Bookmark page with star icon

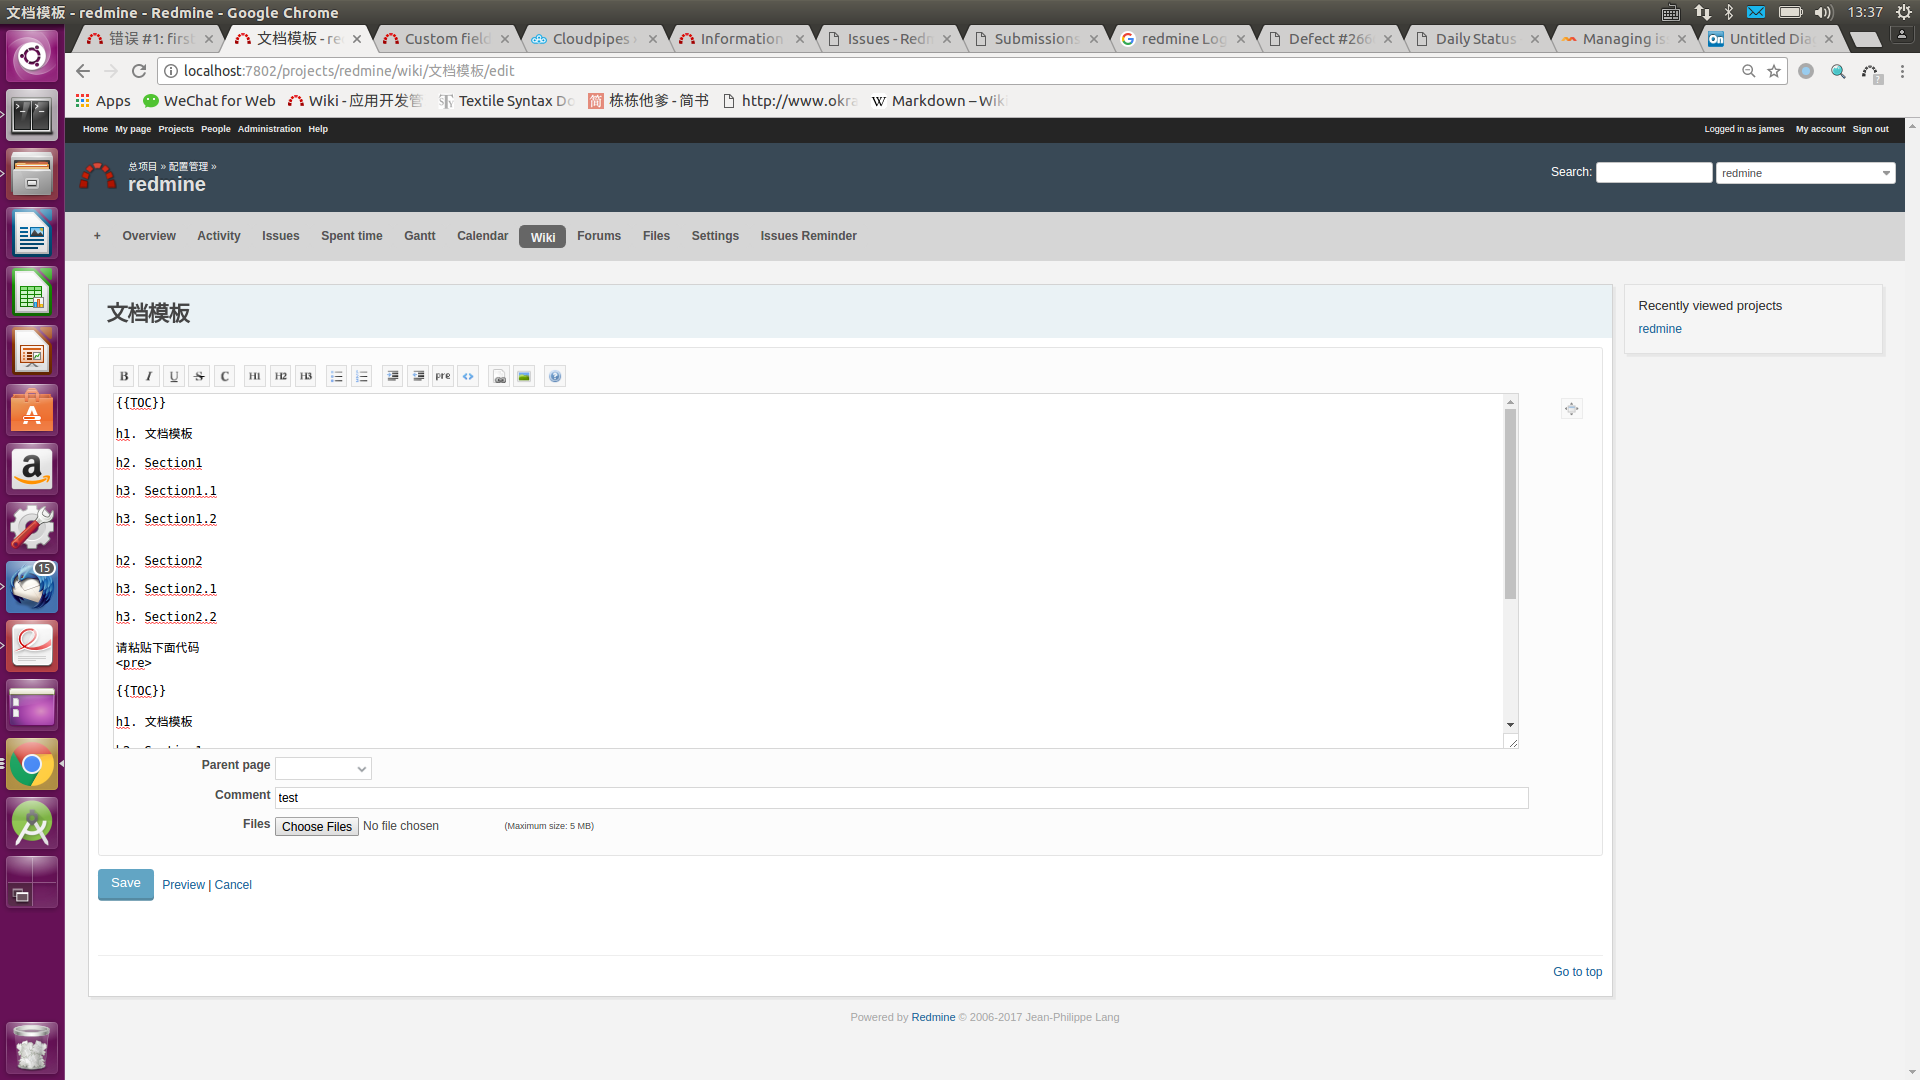coord(1774,71)
